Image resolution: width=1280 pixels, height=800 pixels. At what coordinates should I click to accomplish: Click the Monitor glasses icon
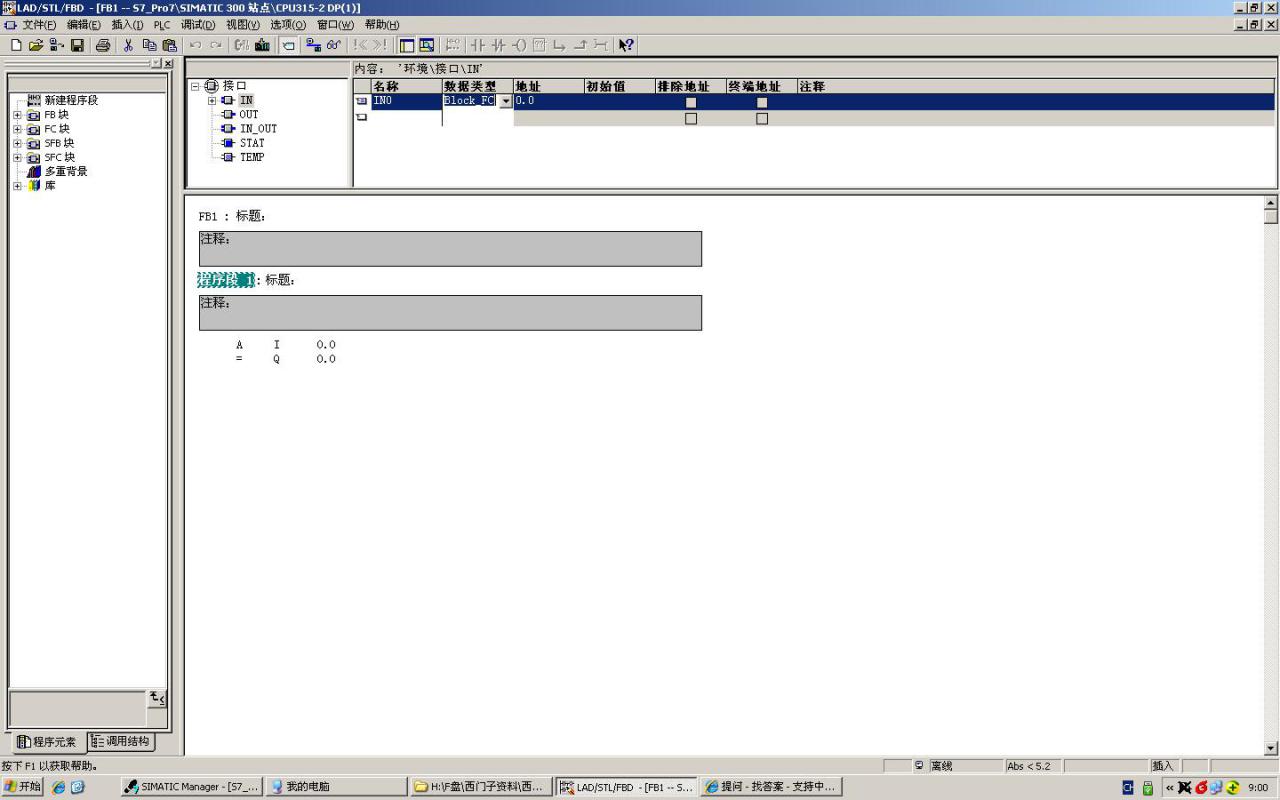coord(334,45)
